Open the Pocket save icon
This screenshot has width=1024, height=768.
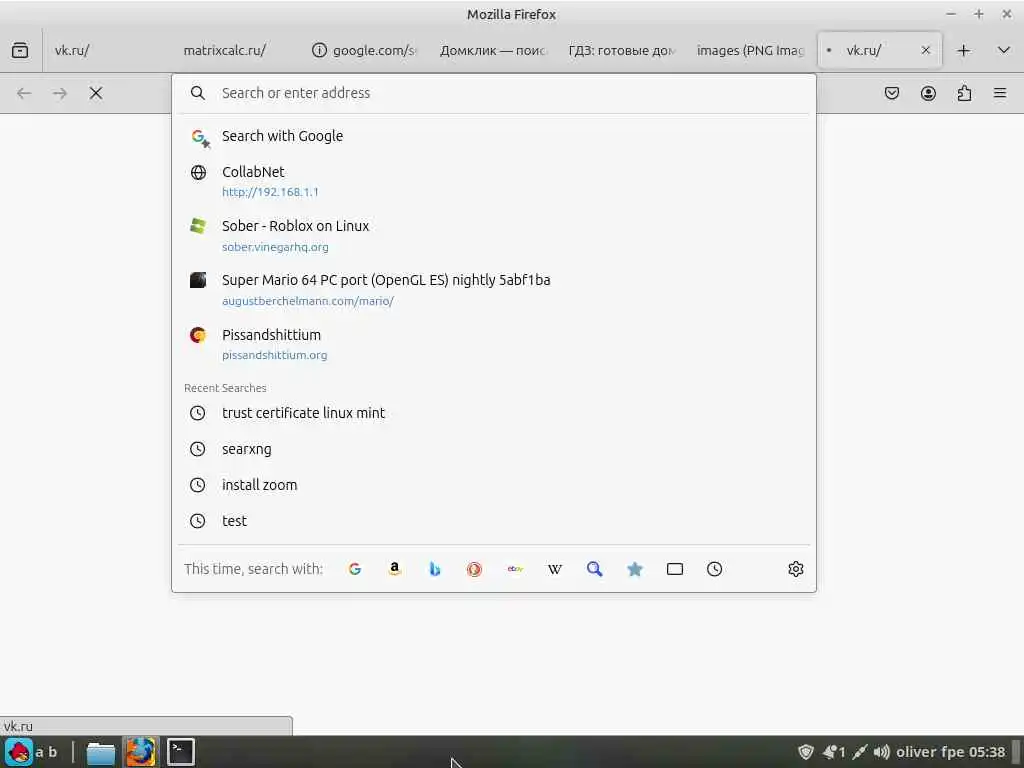pyautogui.click(x=891, y=93)
